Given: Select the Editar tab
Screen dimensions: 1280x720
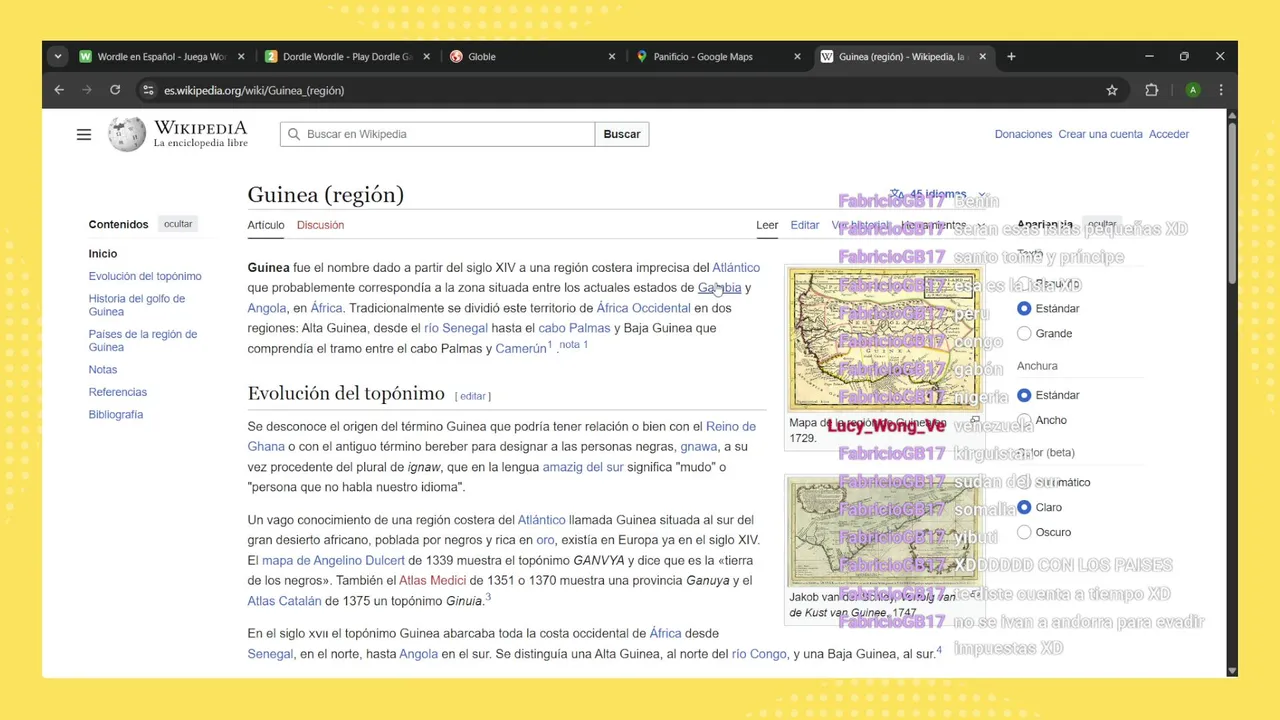Looking at the screenshot, I should (805, 225).
